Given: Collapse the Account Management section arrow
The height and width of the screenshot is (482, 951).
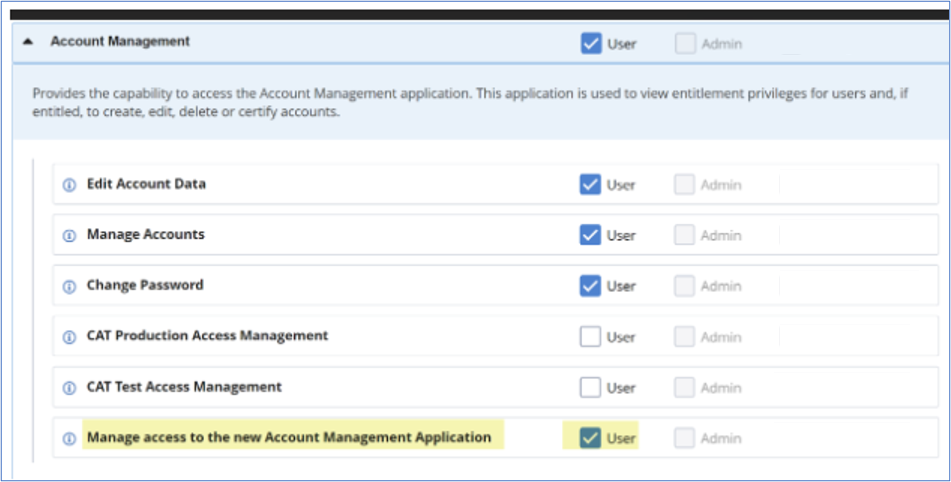Looking at the screenshot, I should point(27,42).
